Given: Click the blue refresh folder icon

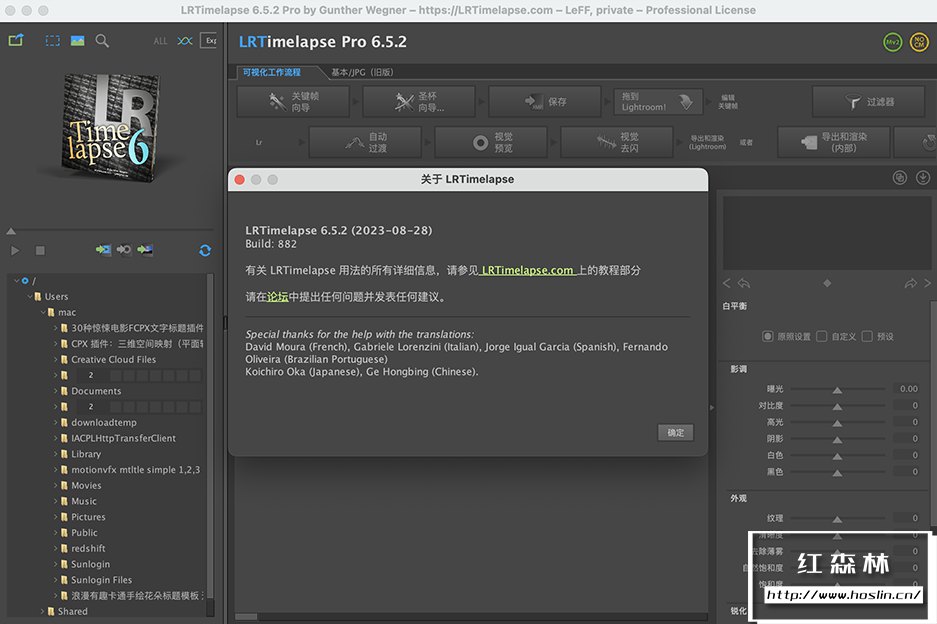Looking at the screenshot, I should [205, 250].
